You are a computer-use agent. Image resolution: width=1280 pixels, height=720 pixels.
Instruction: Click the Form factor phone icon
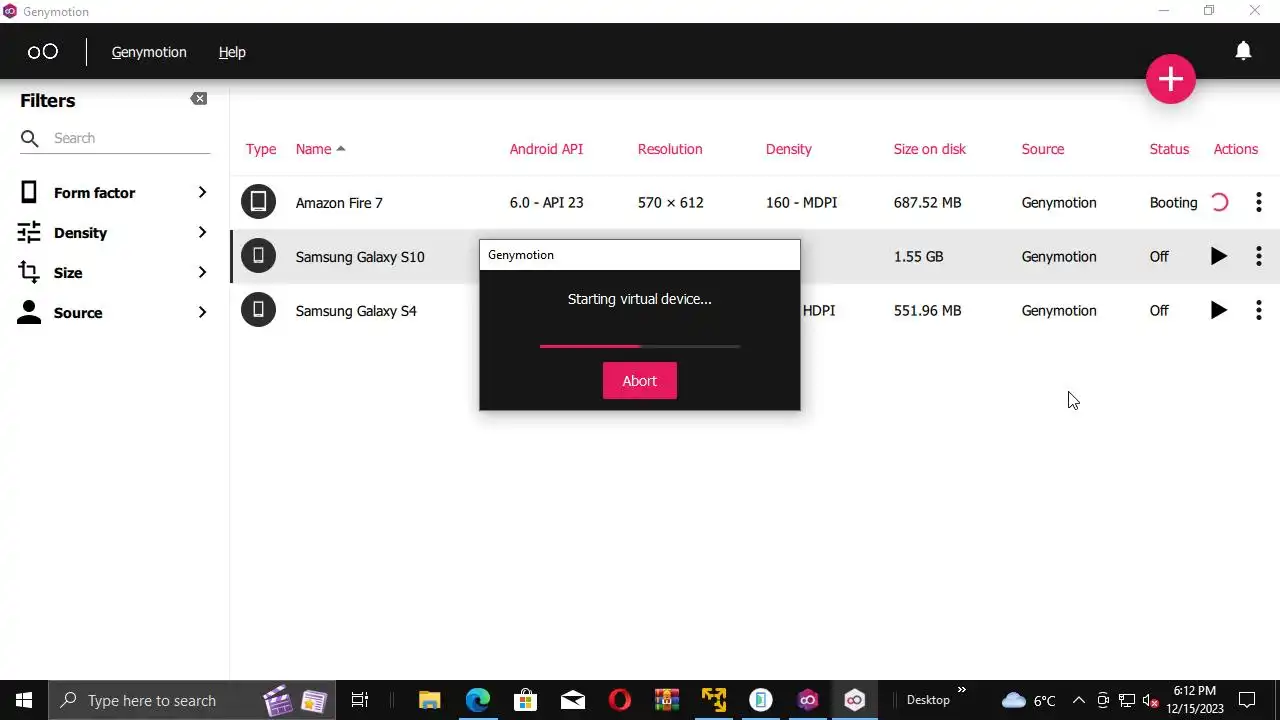pyautogui.click(x=29, y=192)
